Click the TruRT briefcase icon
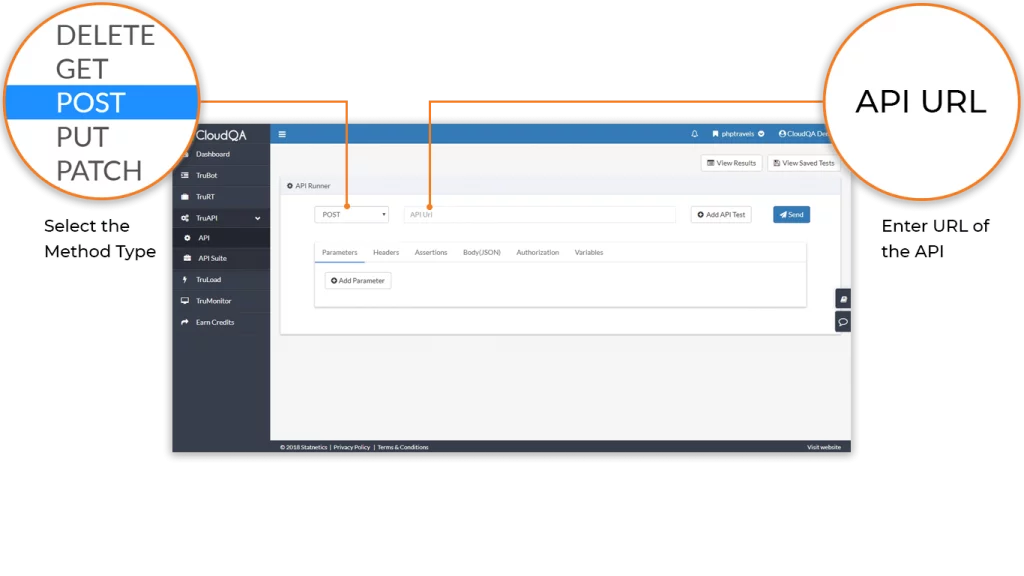This screenshot has width=1024, height=576. coord(185,197)
